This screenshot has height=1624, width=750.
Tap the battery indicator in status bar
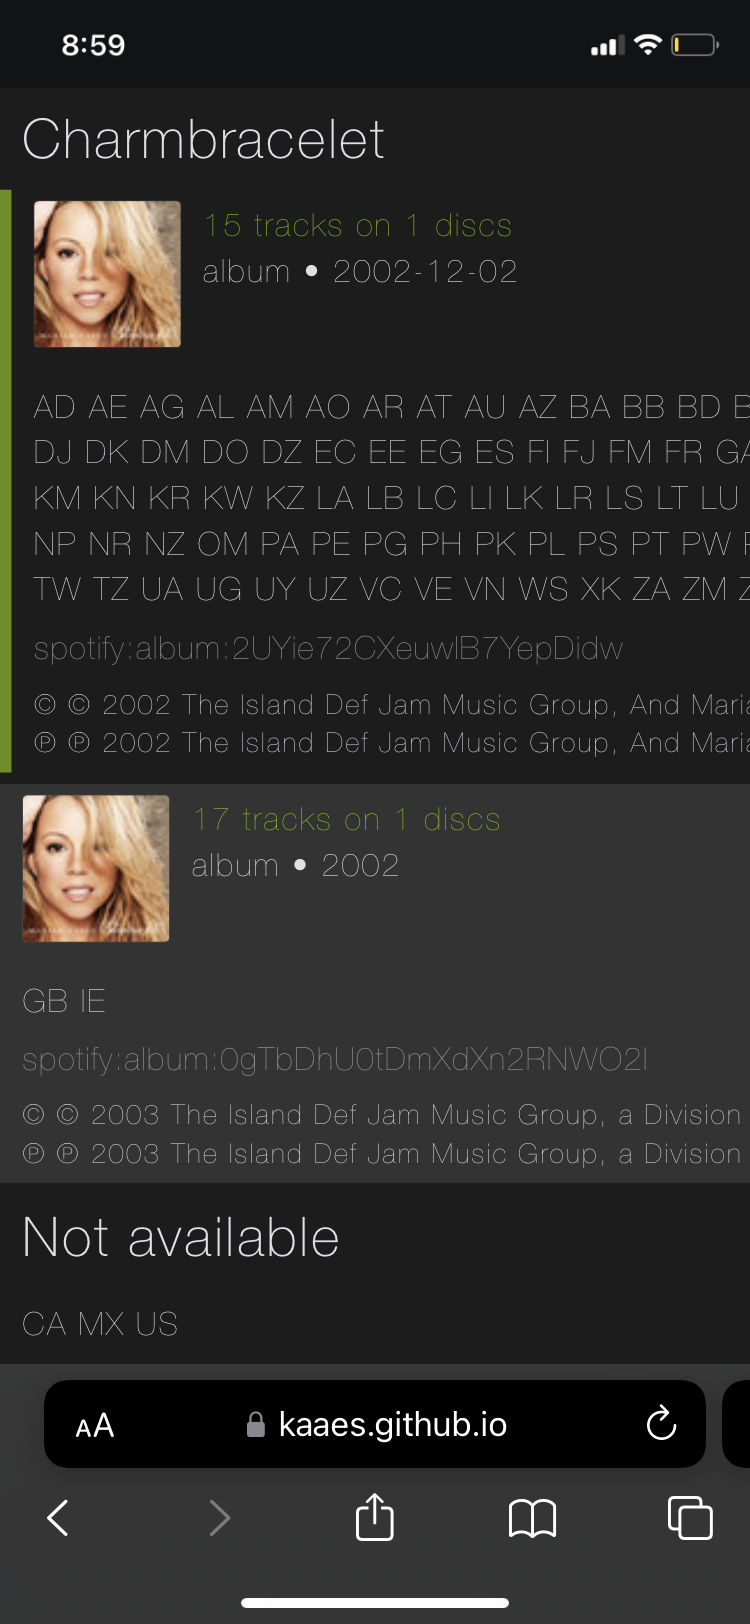(695, 45)
